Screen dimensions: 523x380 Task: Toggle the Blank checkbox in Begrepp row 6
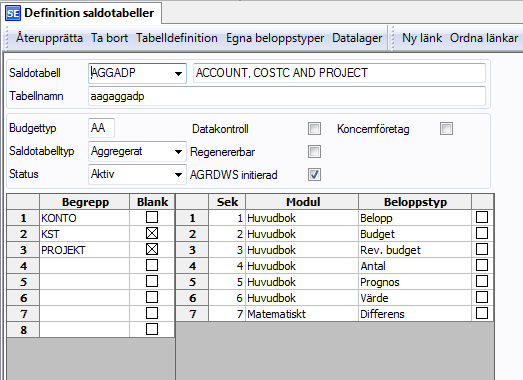point(152,298)
